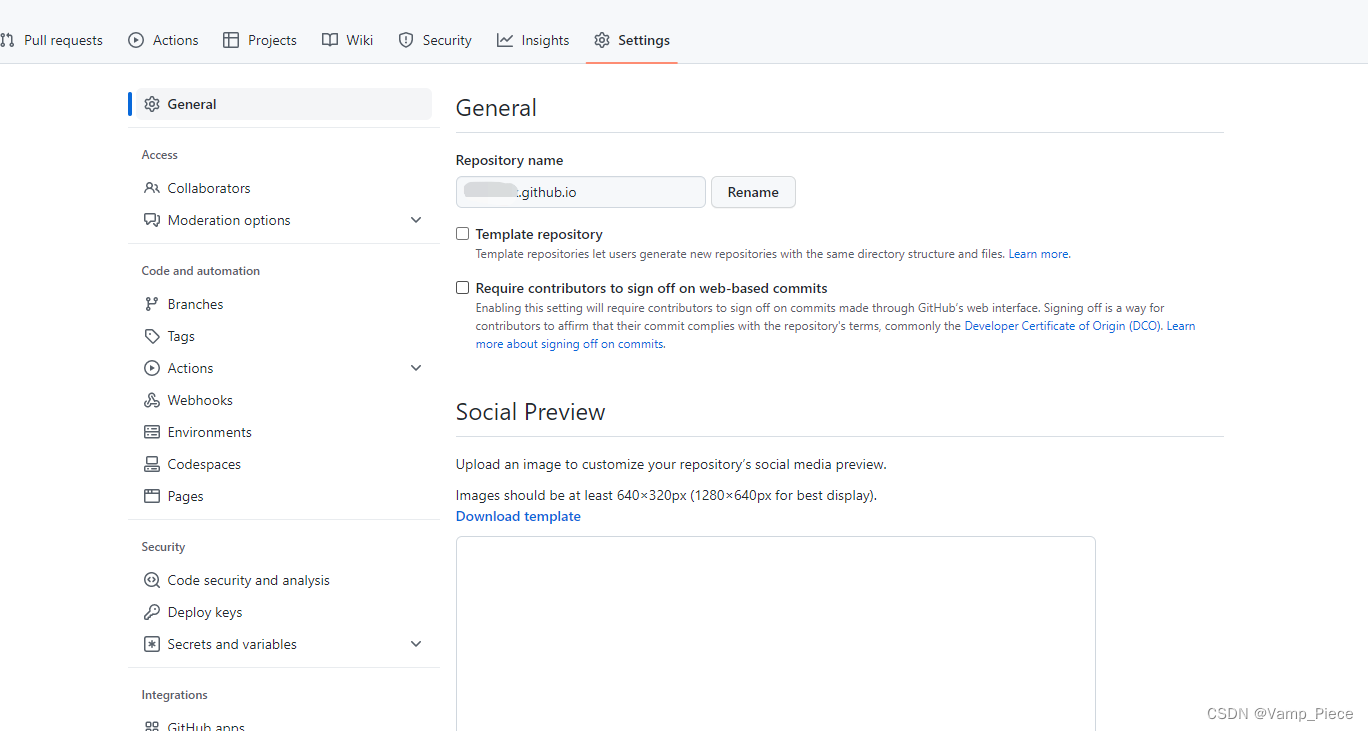This screenshot has width=1368, height=731.
Task: Click the Codespaces icon
Action: tap(152, 464)
